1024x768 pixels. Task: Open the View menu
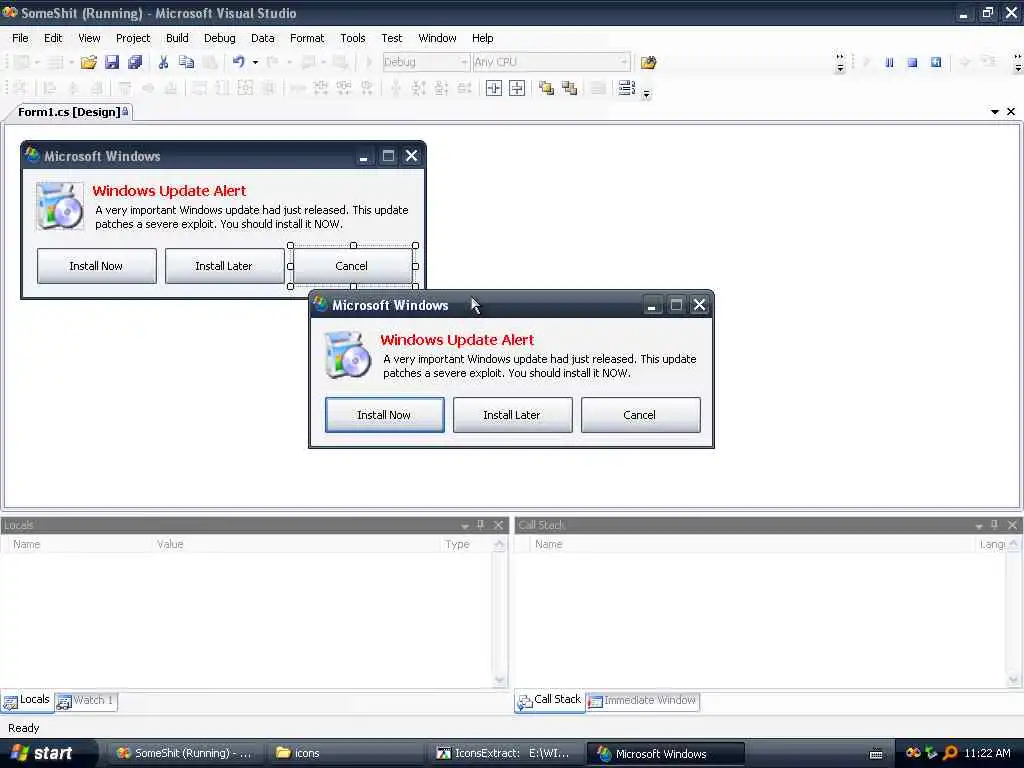(89, 38)
